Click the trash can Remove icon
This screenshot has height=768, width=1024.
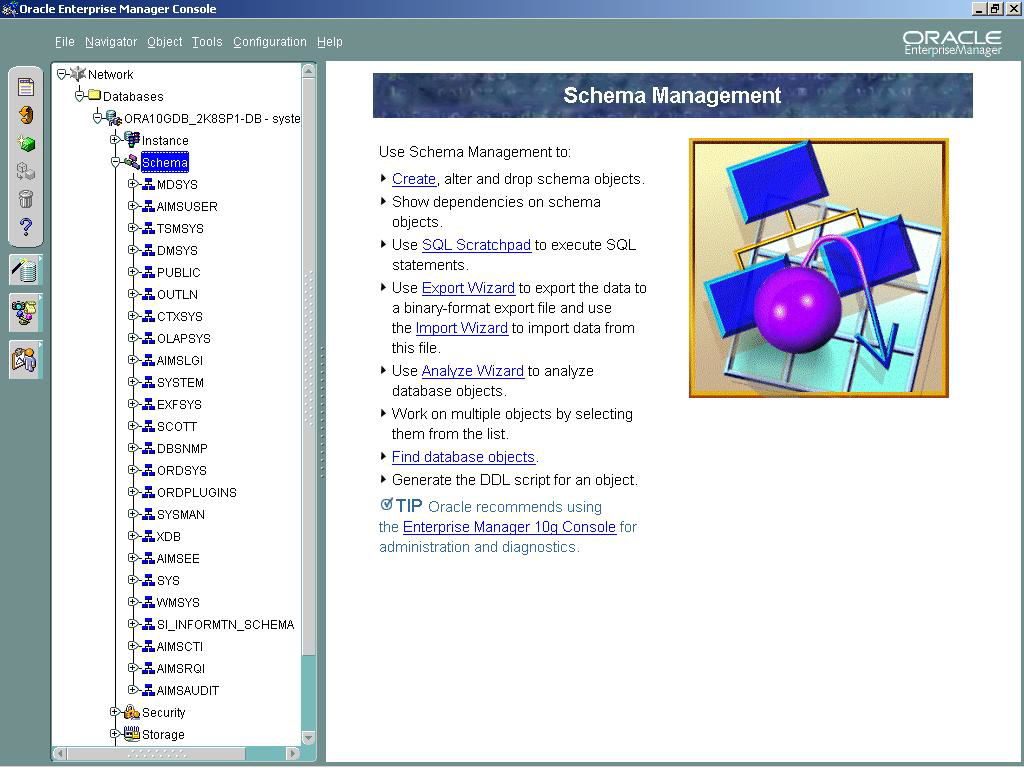[26, 199]
